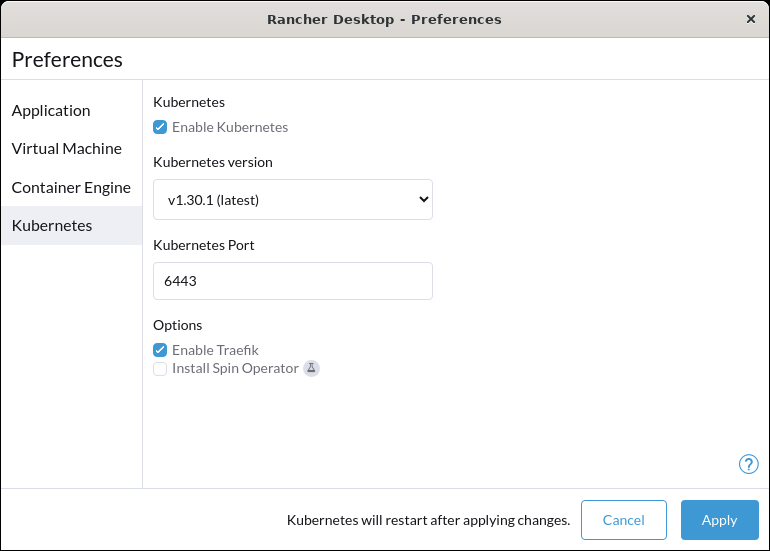Click the experimental flask icon beside Spin Operator
This screenshot has width=770, height=551.
click(x=311, y=368)
